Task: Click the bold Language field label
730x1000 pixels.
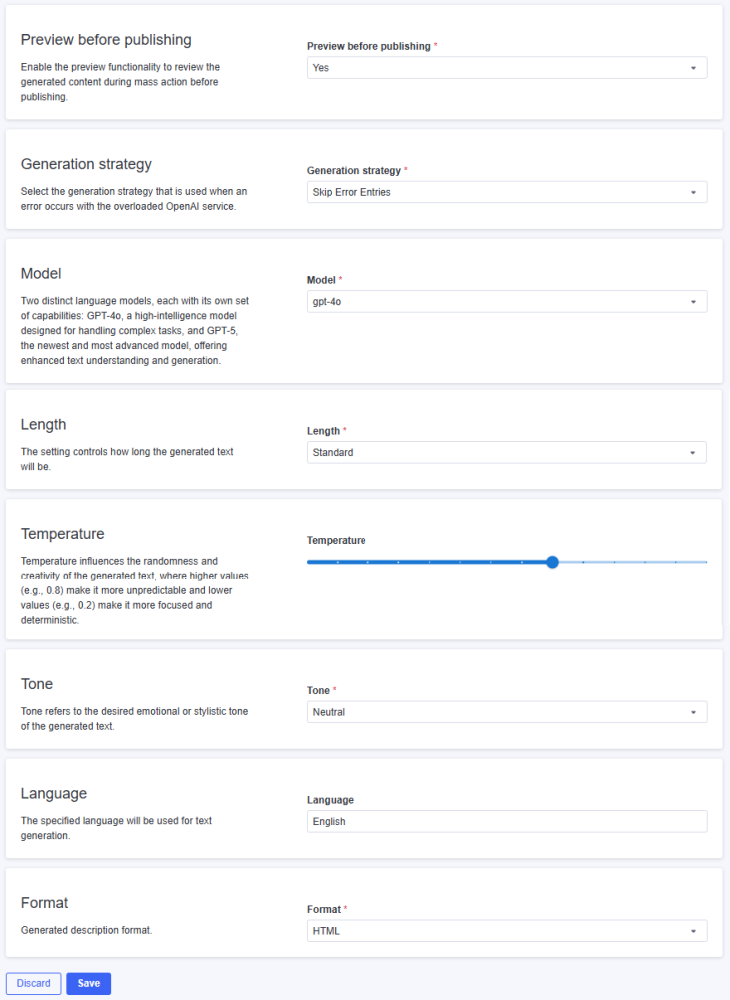Action: click(x=330, y=800)
